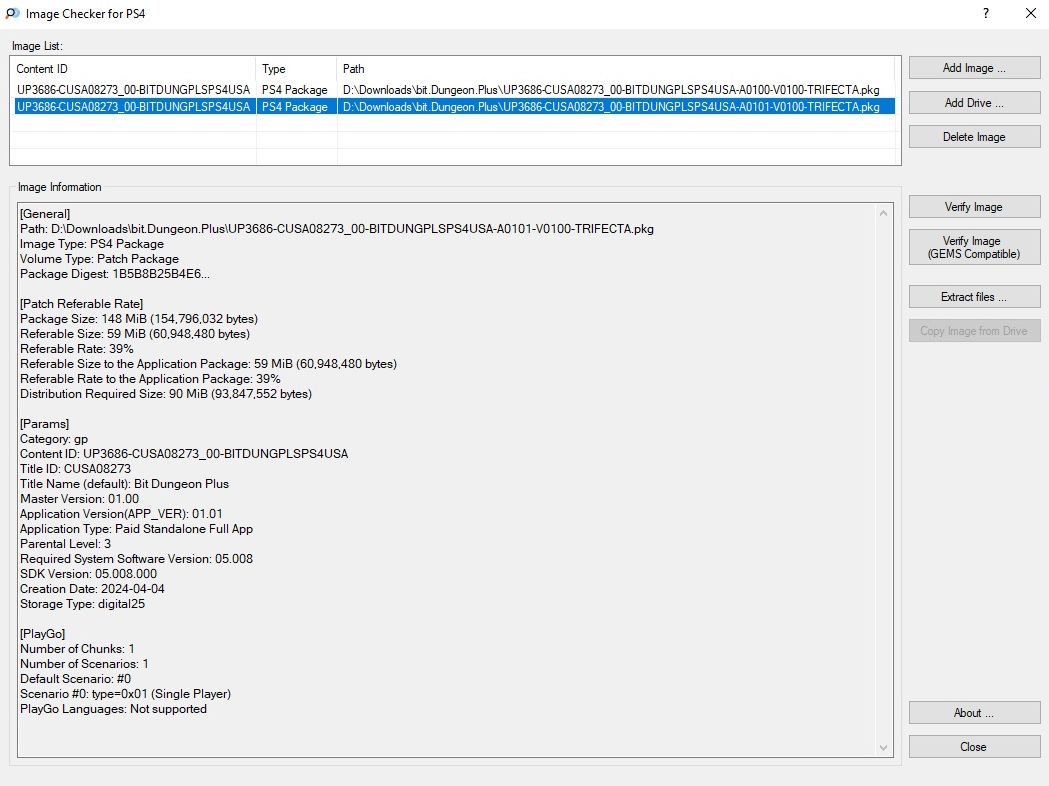Viewport: 1049px width, 786px height.
Task: Click the Referable Rate to the Application Package line
Action: tap(150, 379)
